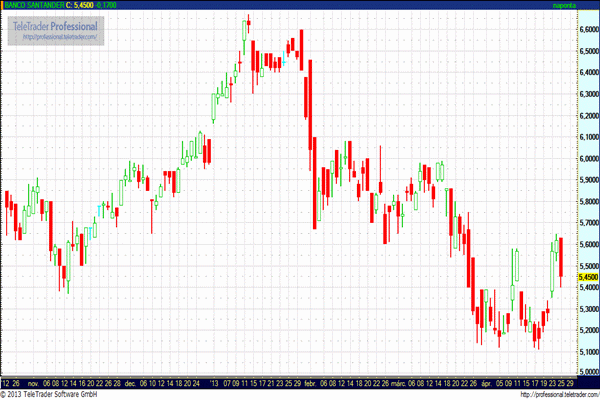The height and width of the screenshot is (400, 600).
Task: Select the ápr. label on date axis
Action: (486, 383)
